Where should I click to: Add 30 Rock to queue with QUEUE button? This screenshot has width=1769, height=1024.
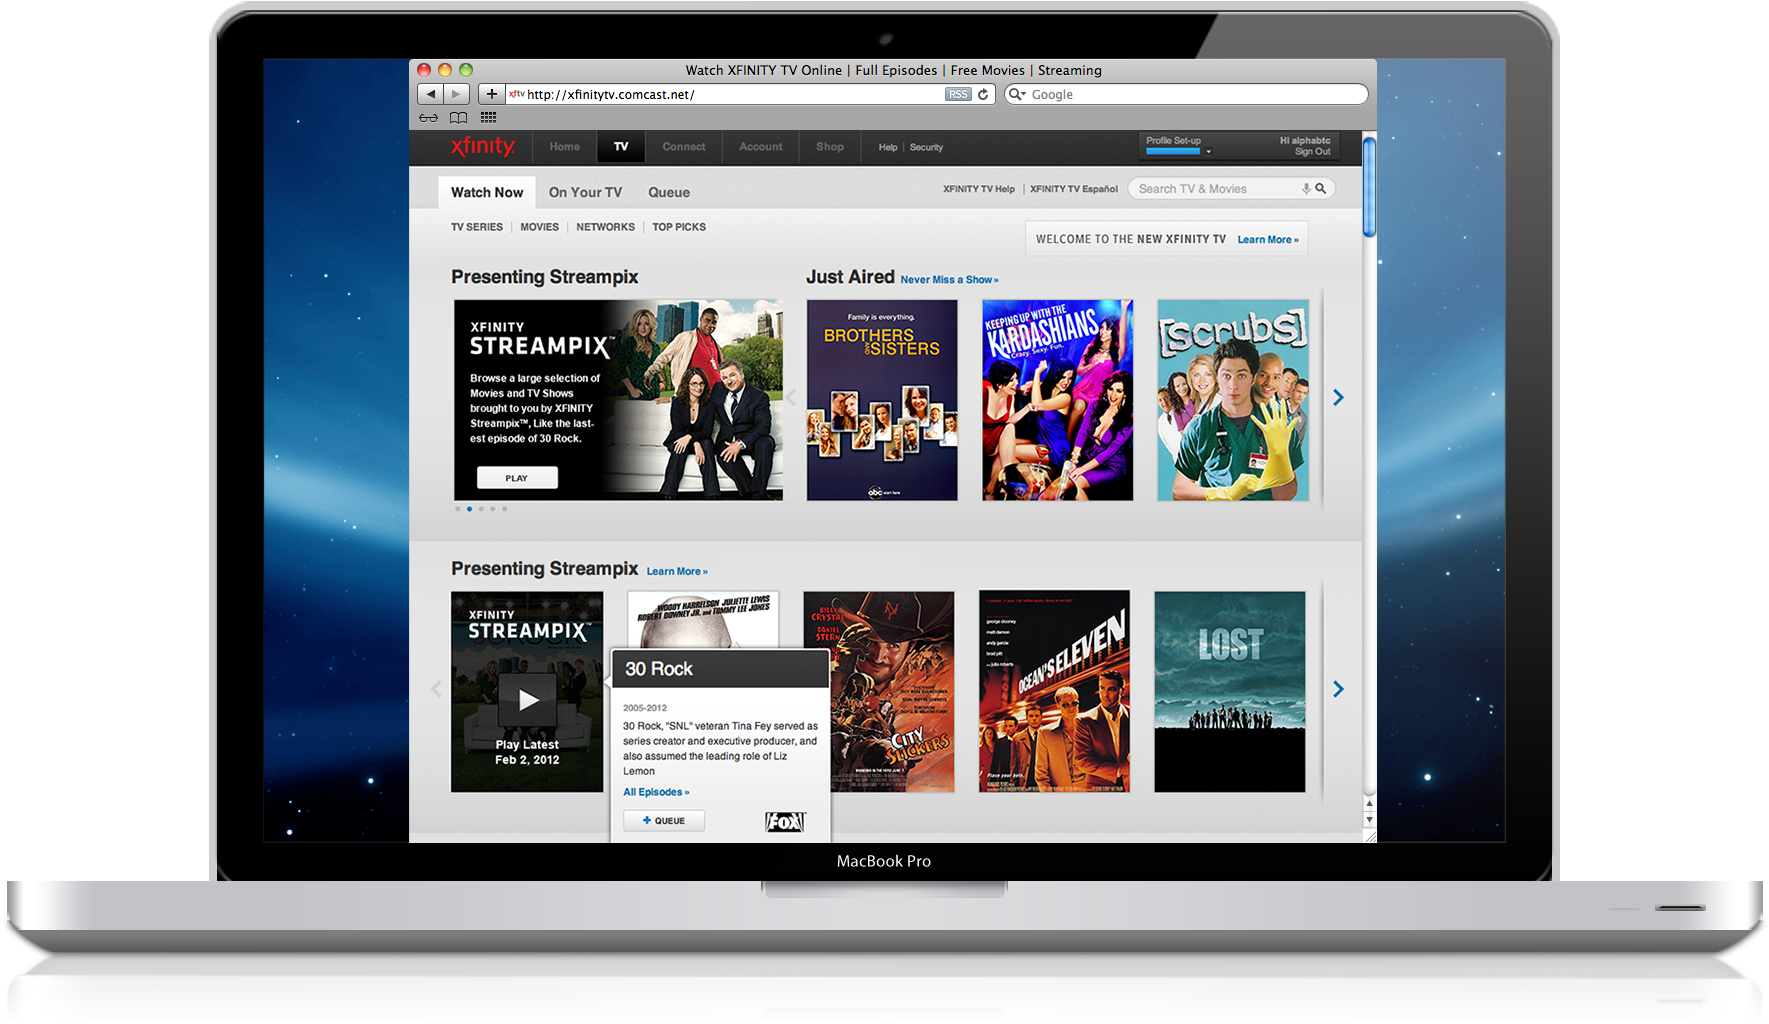tap(664, 821)
